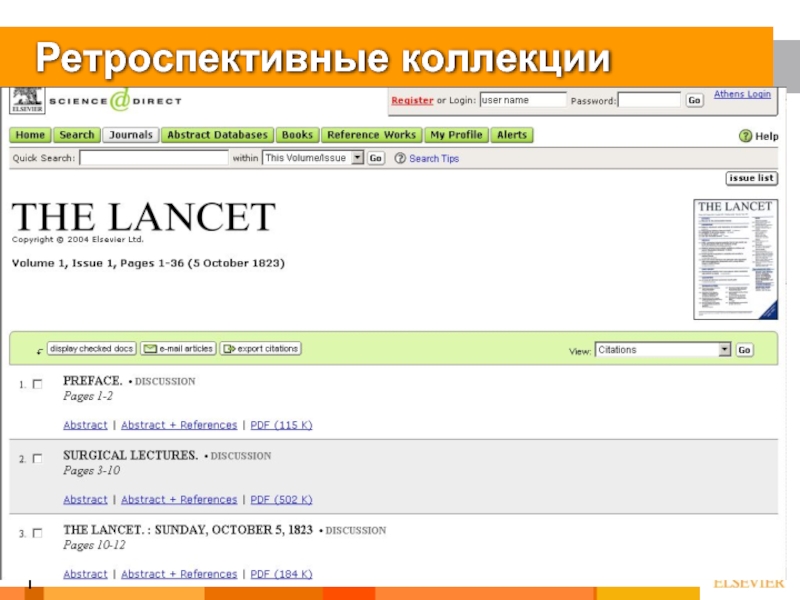Check the PREFACE article checkbox
The width and height of the screenshot is (800, 600).
[37, 384]
